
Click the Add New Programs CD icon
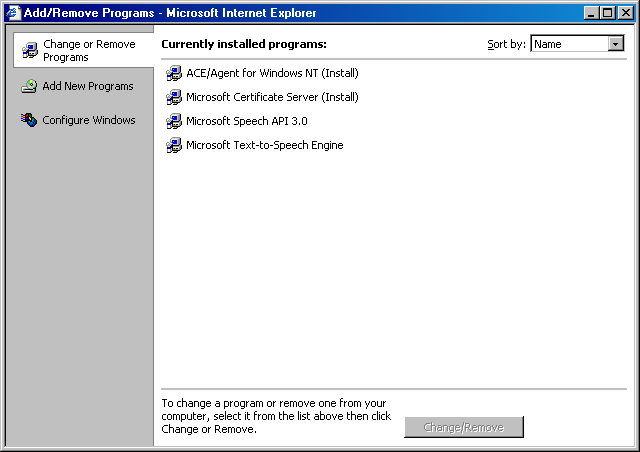29,86
